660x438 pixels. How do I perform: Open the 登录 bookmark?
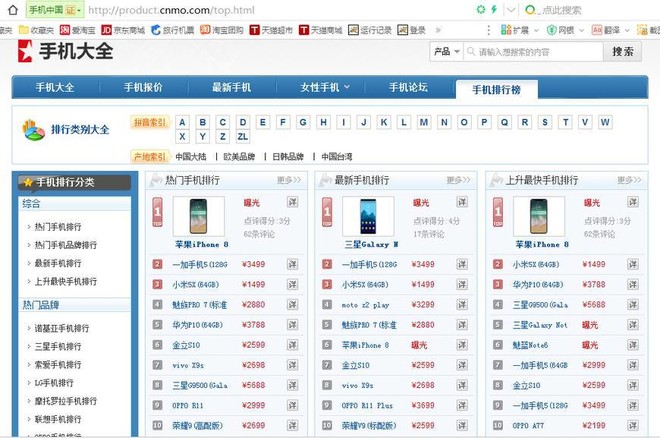pyautogui.click(x=411, y=30)
